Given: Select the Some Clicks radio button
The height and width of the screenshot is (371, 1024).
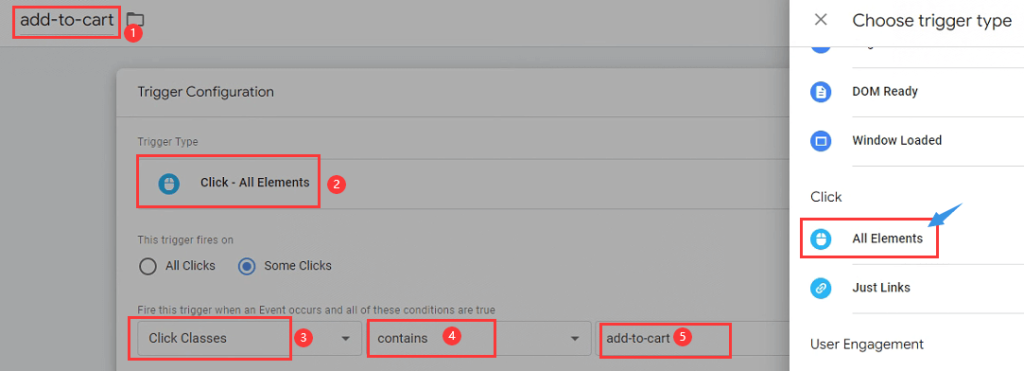Looking at the screenshot, I should click(246, 266).
